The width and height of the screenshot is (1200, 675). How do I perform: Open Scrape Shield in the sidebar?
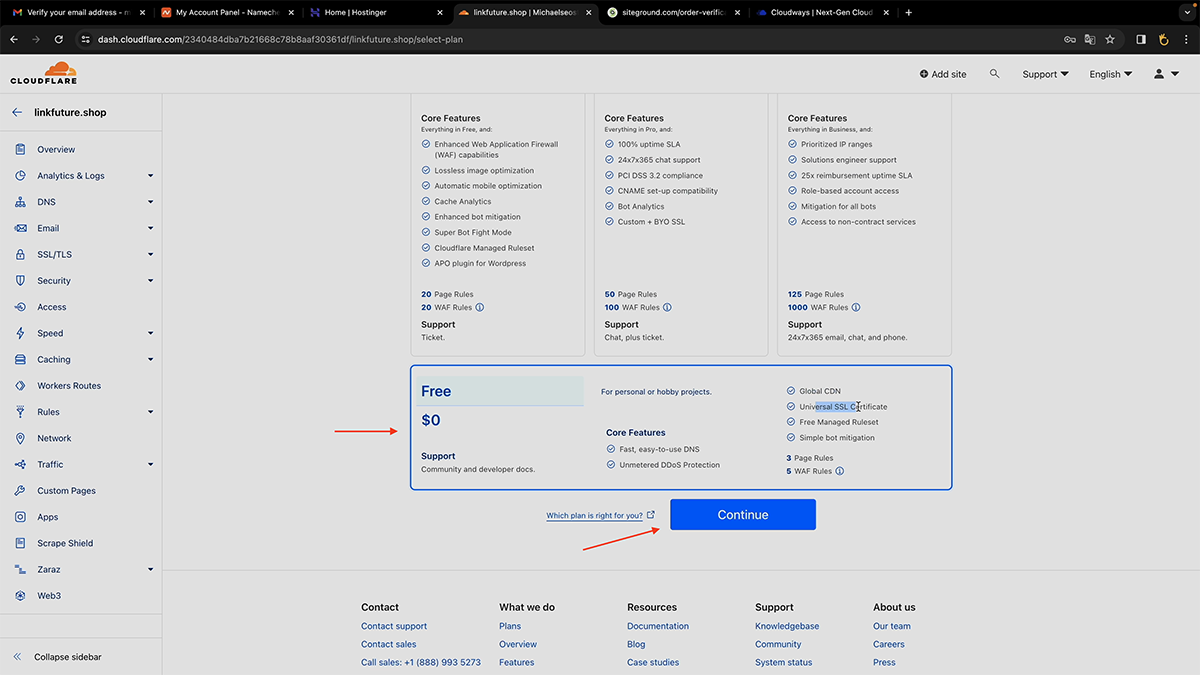click(65, 543)
